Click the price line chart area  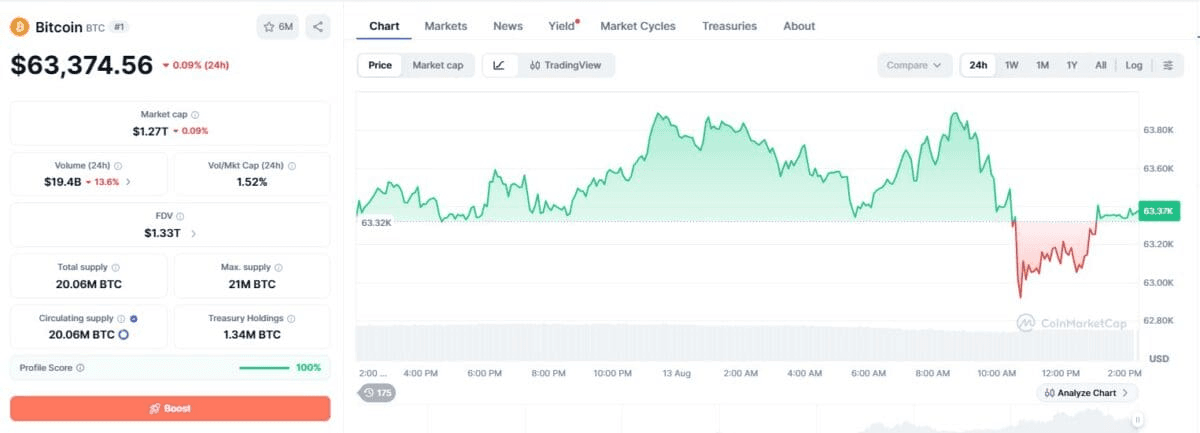click(746, 205)
